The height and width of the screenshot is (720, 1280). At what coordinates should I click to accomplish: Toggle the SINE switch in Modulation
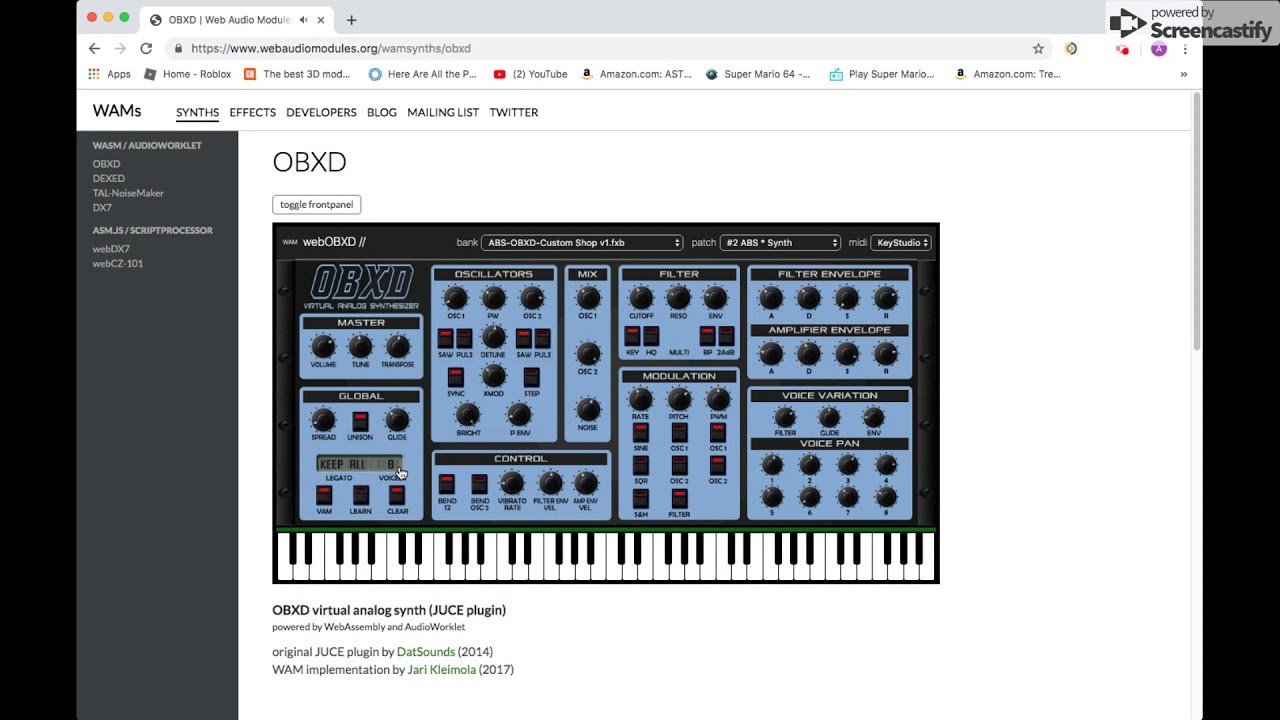641,432
